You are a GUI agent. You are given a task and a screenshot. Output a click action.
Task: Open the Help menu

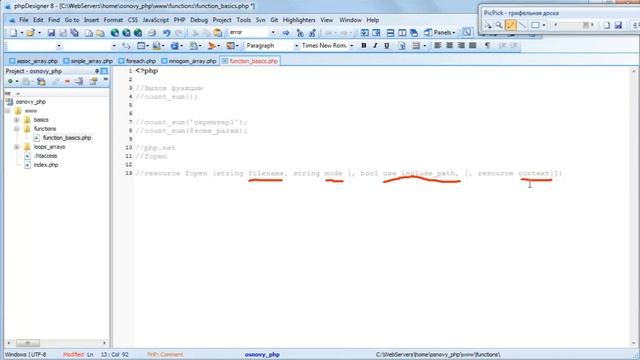372,20
